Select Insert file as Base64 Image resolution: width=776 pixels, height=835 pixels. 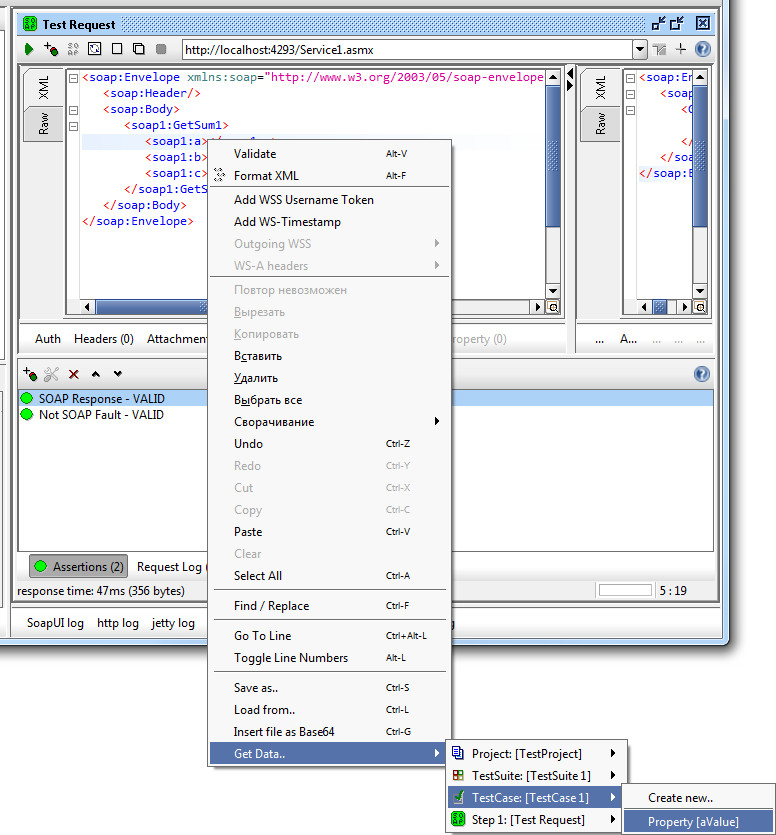330,732
